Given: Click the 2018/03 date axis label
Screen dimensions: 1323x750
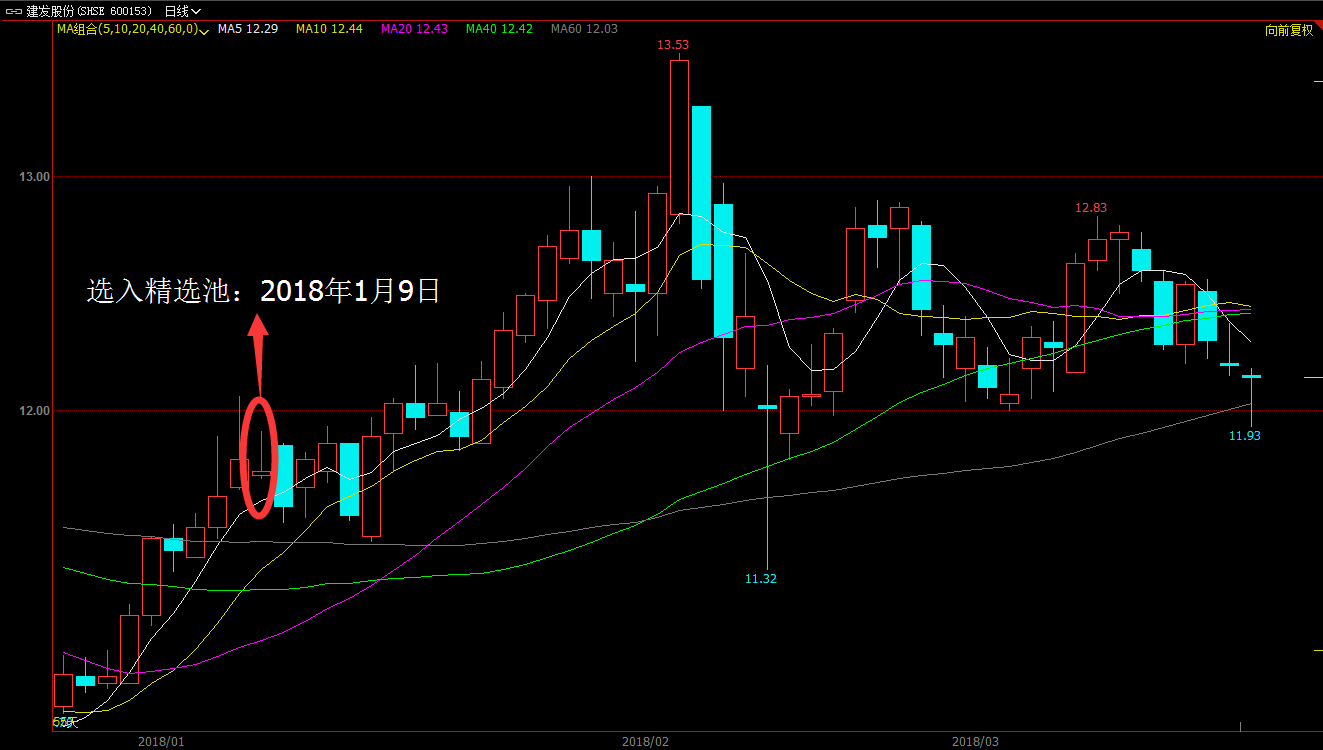Looking at the screenshot, I should [x=975, y=741].
